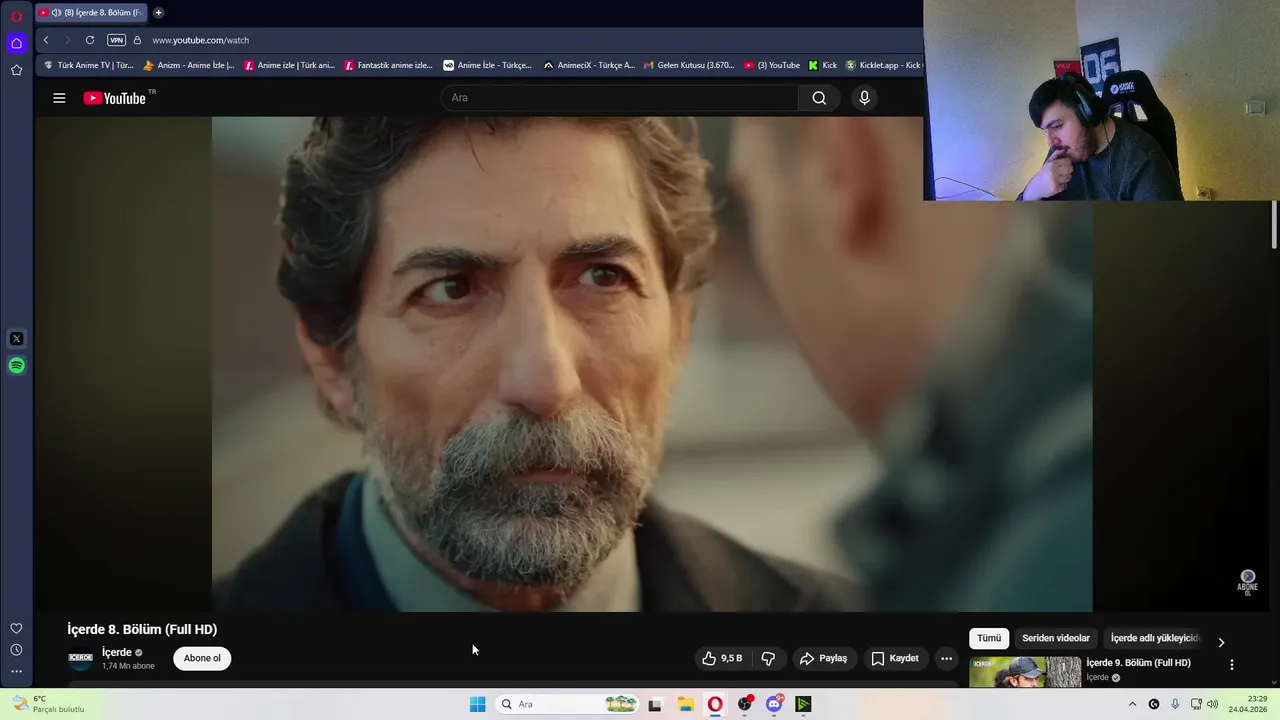Open options for İçerde 9. Bölüm suggestion
The width and height of the screenshot is (1280, 720).
[x=1232, y=664]
